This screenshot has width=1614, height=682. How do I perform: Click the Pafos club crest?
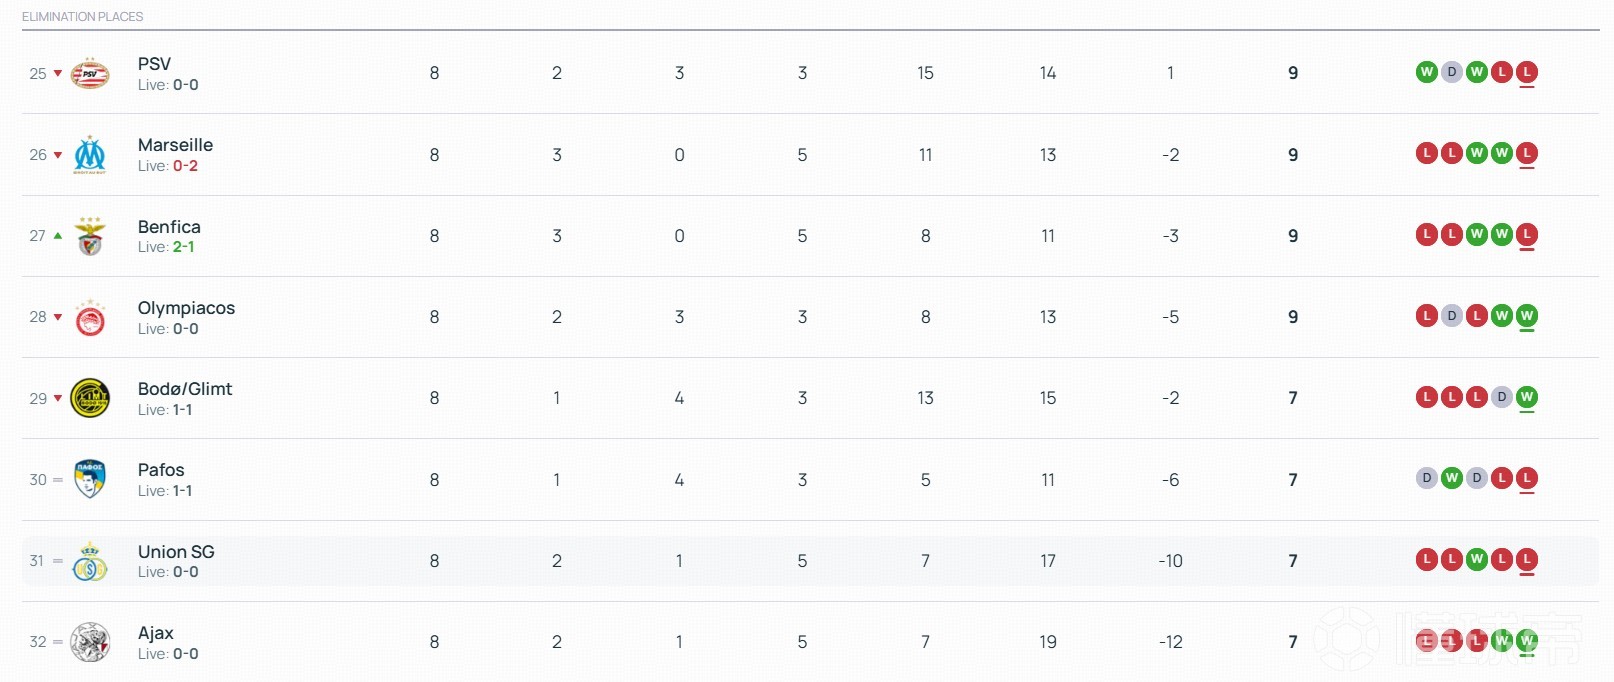pos(90,480)
